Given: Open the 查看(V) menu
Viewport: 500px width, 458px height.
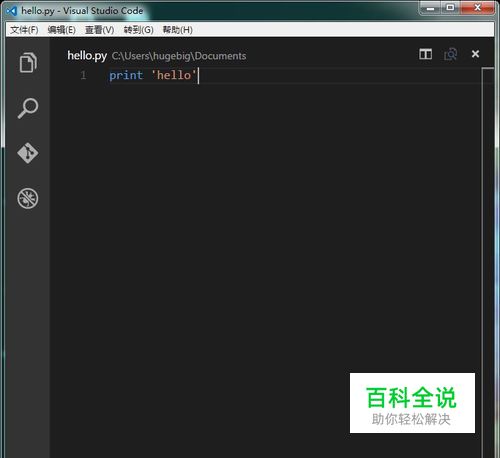Looking at the screenshot, I should (99, 30).
